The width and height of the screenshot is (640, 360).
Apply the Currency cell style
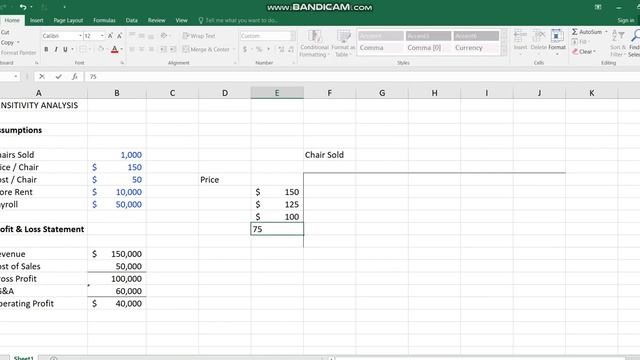point(476,48)
